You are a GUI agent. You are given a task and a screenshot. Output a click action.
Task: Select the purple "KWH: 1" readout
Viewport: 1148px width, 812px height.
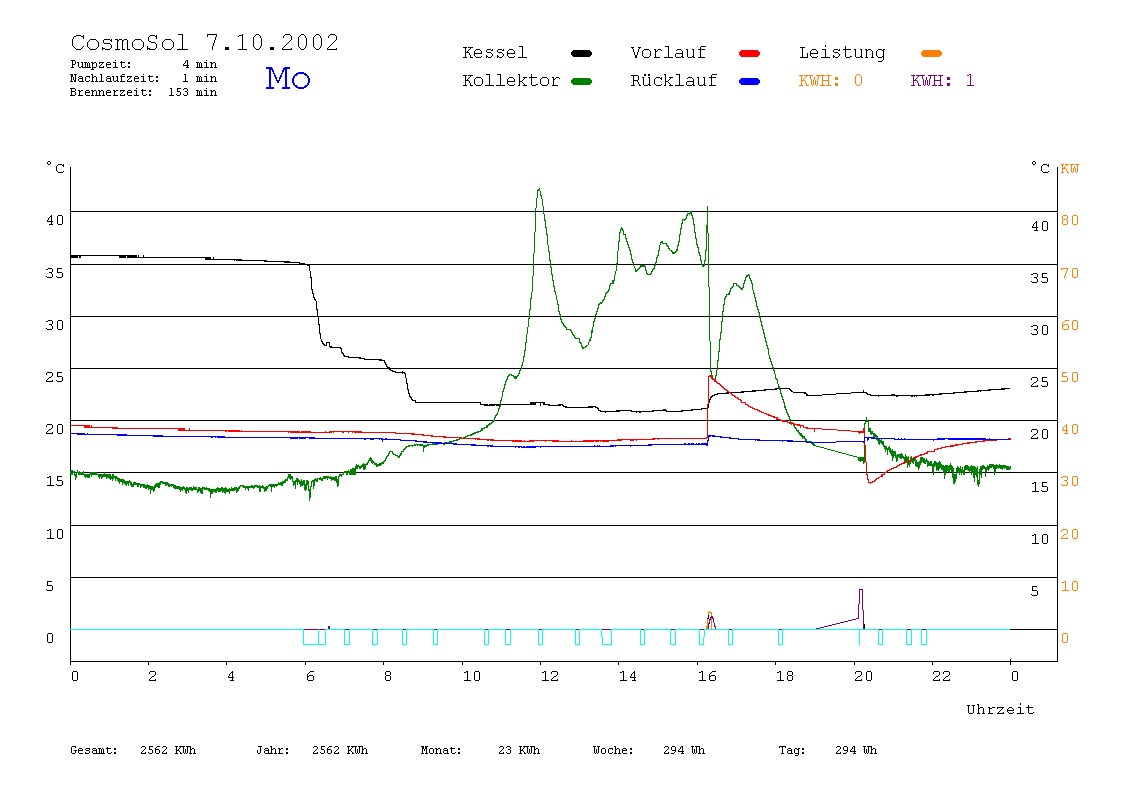tap(943, 81)
